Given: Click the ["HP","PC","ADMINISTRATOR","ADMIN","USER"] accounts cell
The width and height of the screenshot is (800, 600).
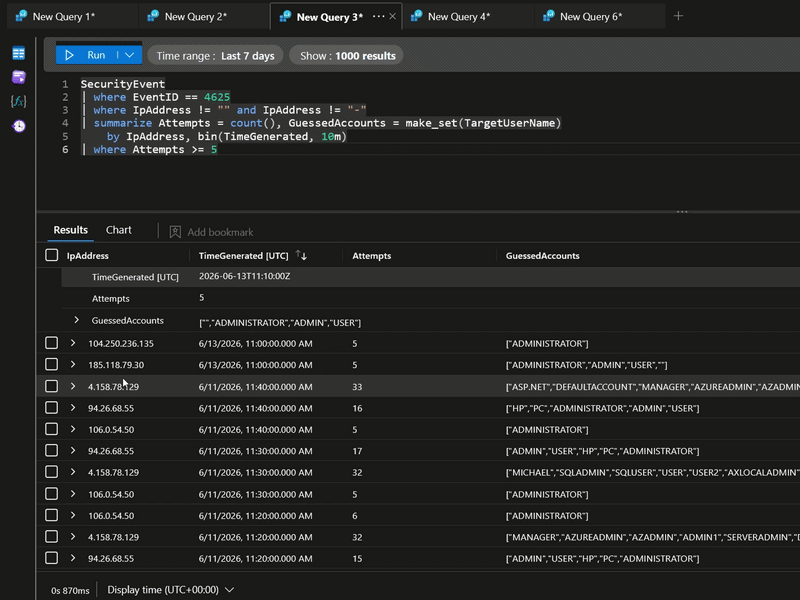Looking at the screenshot, I should point(602,408).
